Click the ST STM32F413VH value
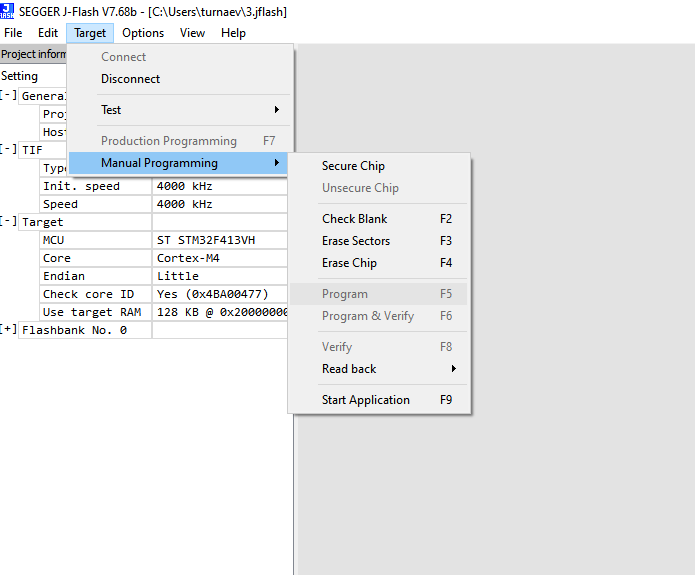The width and height of the screenshot is (695, 575). coord(220,240)
